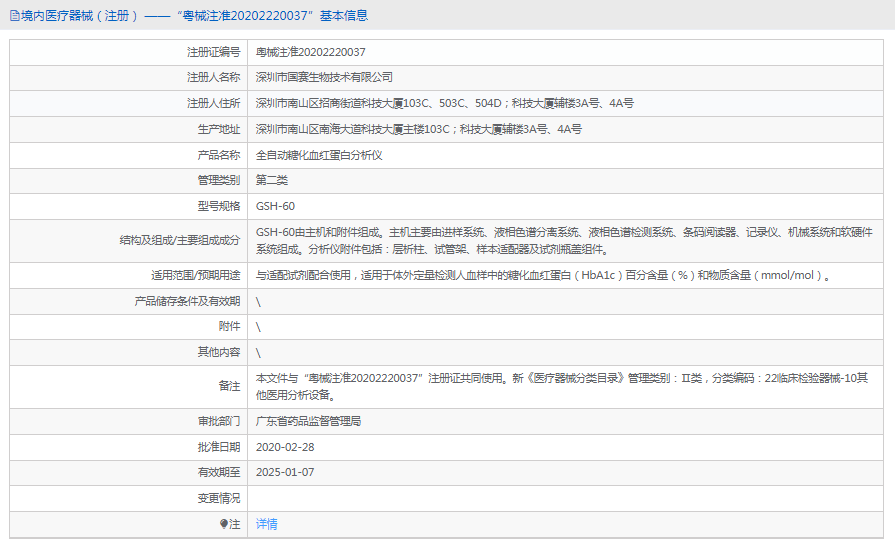Viewport: 895px width, 544px height.
Task: Click the 产品名称 label
Action: pyautogui.click(x=219, y=155)
